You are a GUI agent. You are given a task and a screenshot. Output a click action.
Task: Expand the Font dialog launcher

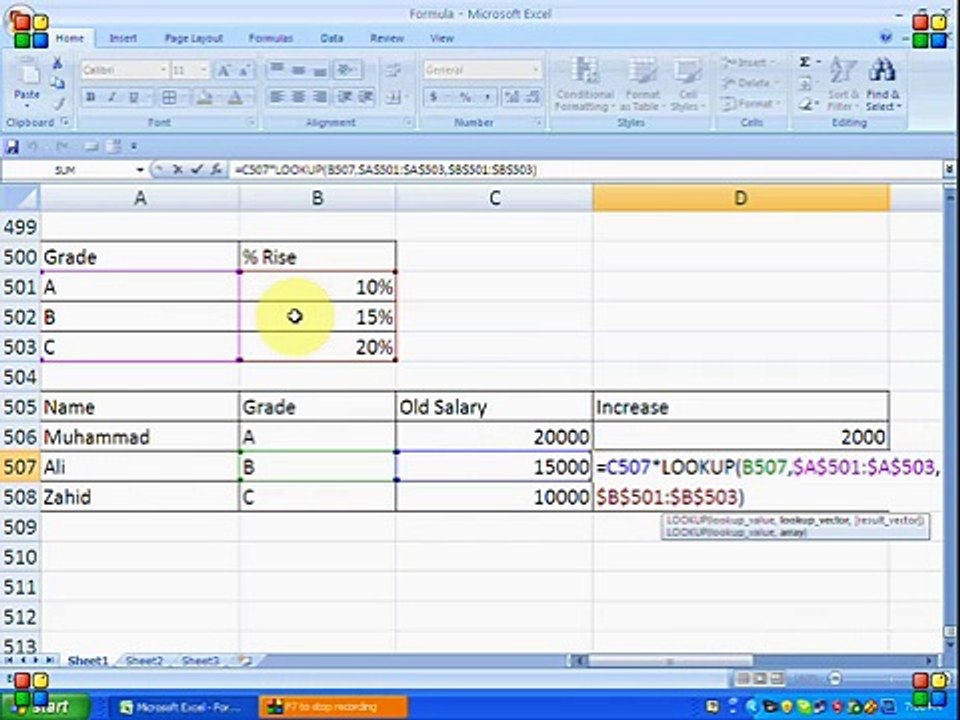pos(250,122)
